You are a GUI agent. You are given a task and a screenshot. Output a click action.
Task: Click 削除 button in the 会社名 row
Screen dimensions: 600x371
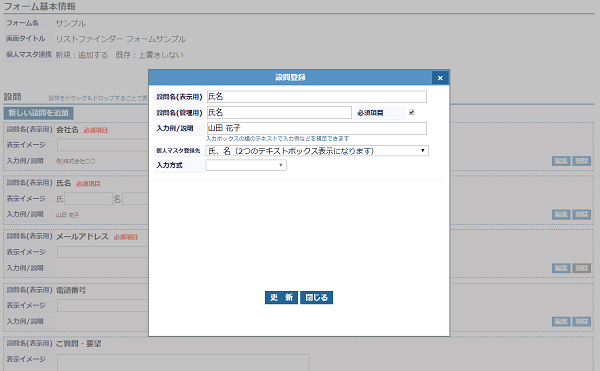coord(582,161)
